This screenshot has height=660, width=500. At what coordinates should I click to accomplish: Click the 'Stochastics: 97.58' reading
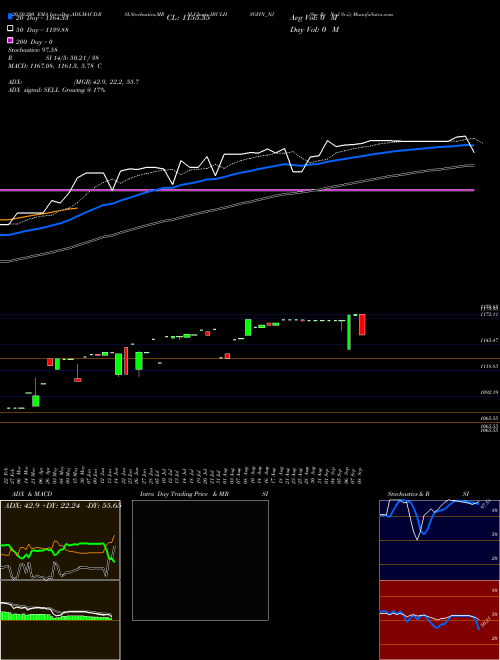(x=32, y=50)
